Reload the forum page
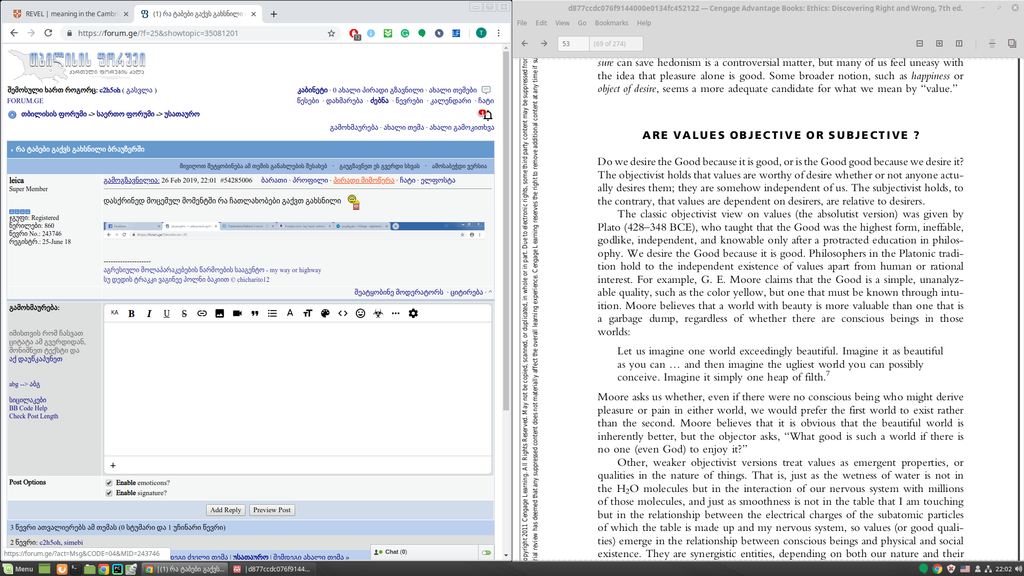Image resolution: width=1024 pixels, height=576 pixels. click(x=48, y=33)
